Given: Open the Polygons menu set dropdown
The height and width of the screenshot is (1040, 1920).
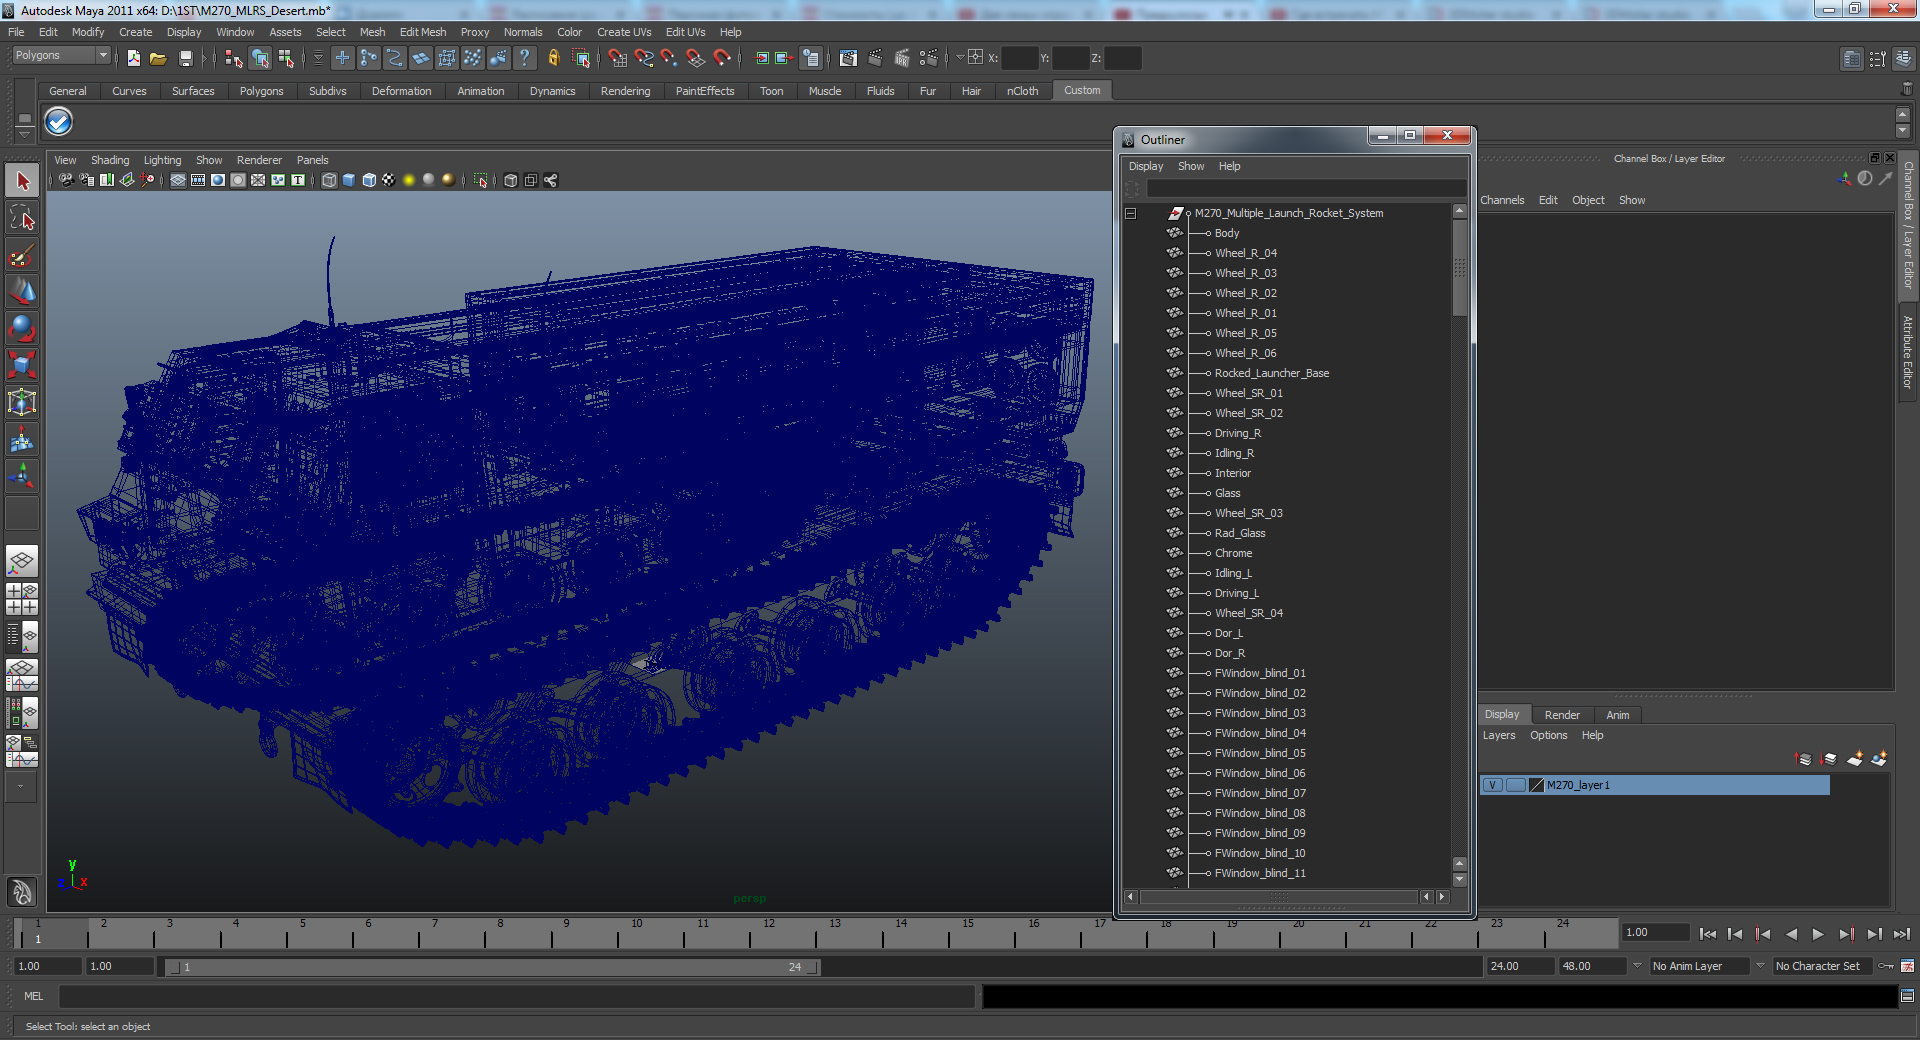Looking at the screenshot, I should pyautogui.click(x=61, y=56).
